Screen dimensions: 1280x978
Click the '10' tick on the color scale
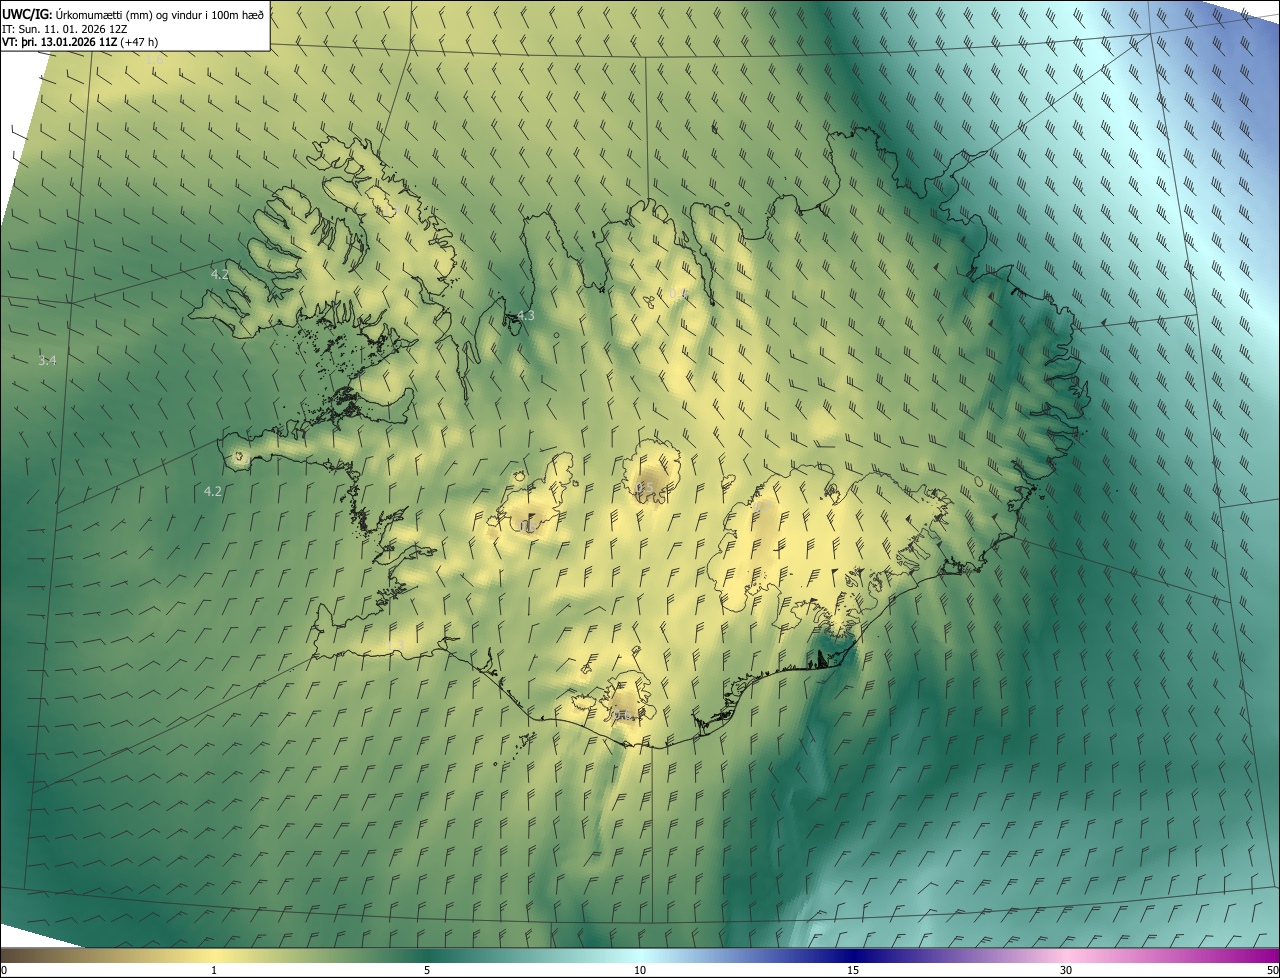click(640, 971)
